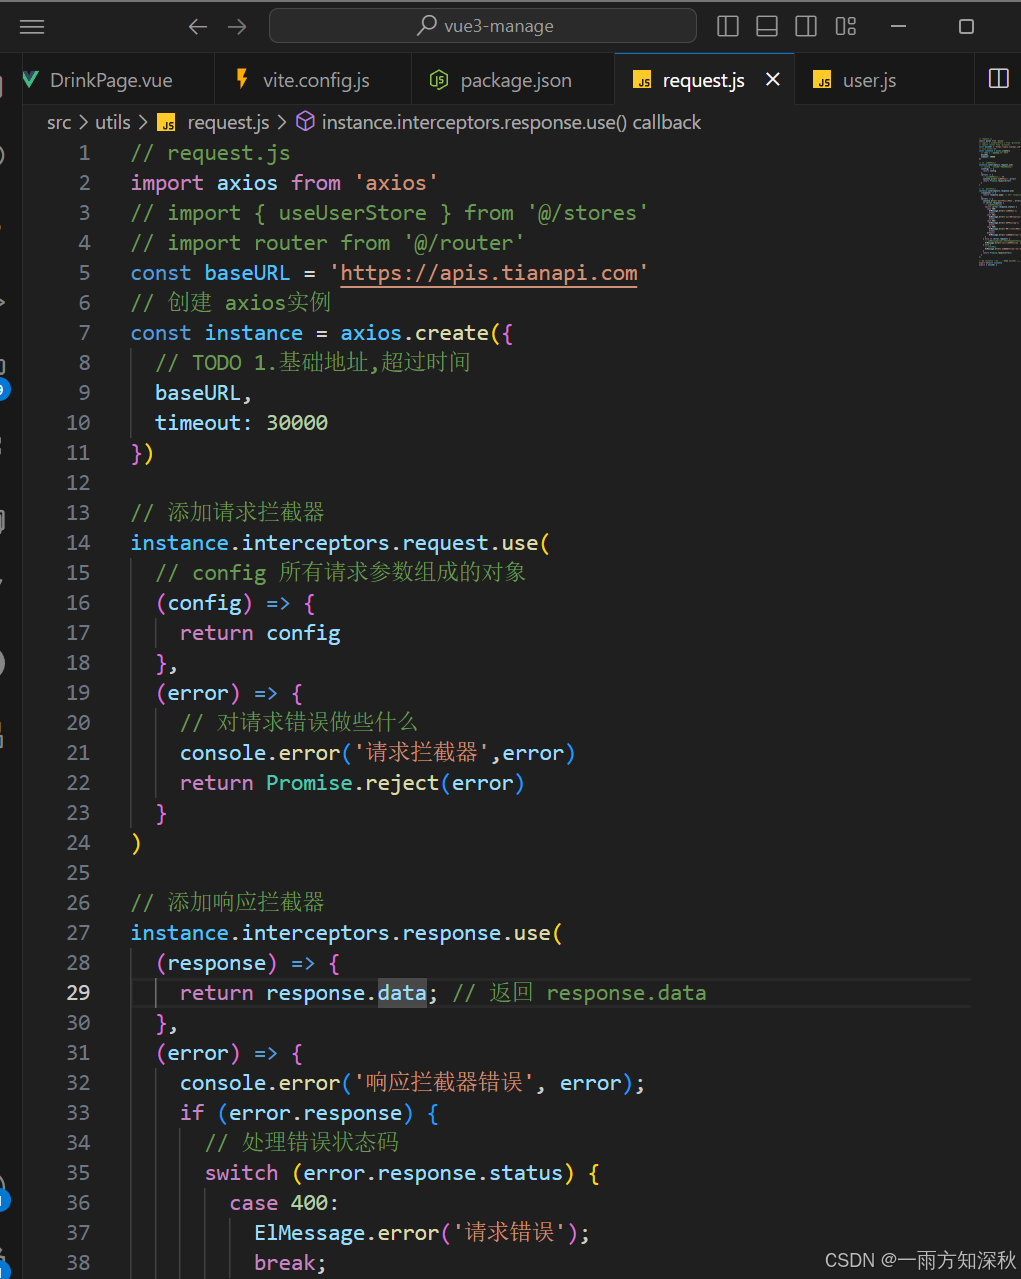Click 'switch (error.response.status)' line
Screen dimensions: 1021x1279
(402, 1173)
